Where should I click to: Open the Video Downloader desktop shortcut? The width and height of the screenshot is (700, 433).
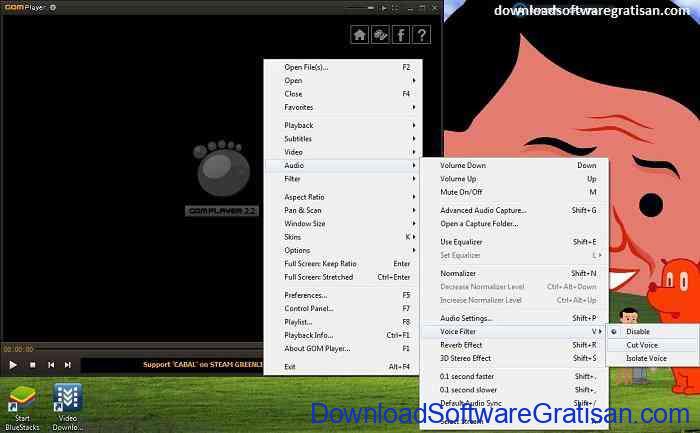pyautogui.click(x=67, y=408)
